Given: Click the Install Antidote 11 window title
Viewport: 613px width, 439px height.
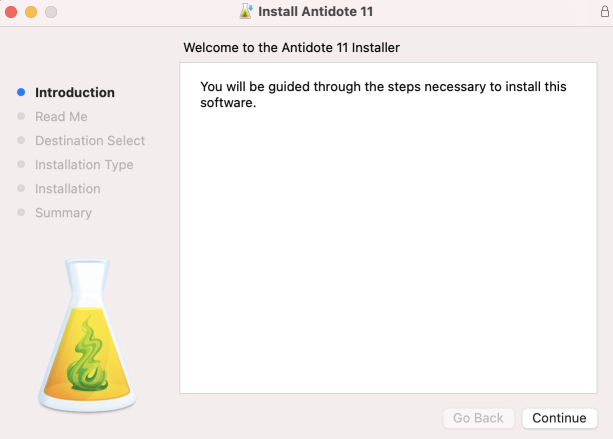Looking at the screenshot, I should coord(316,12).
